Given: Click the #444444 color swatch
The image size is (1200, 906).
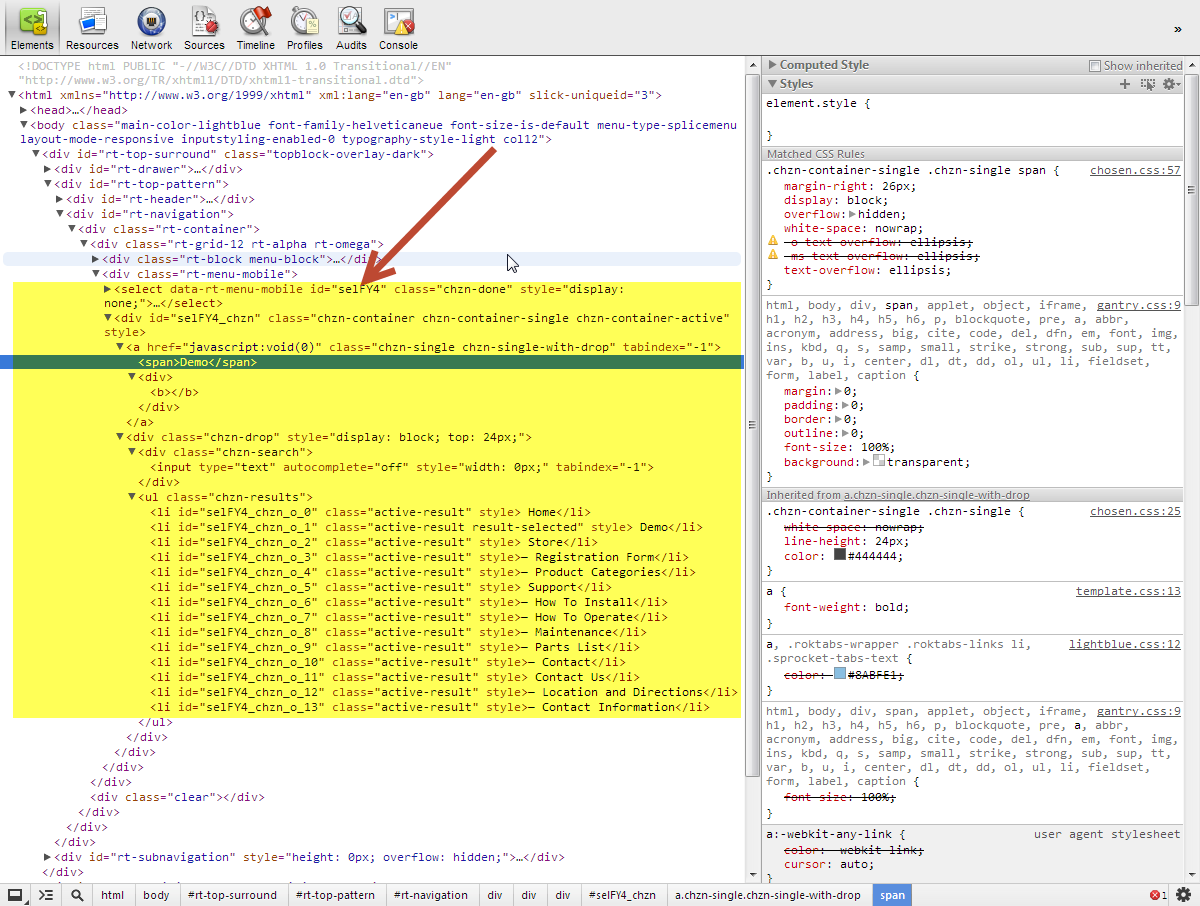Looking at the screenshot, I should (840, 555).
